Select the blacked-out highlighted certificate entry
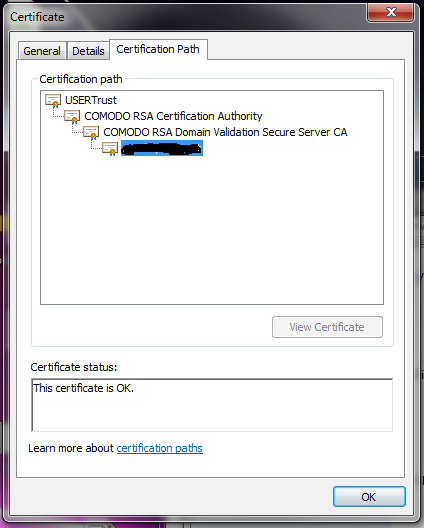The height and width of the screenshot is (528, 424). pos(162,148)
